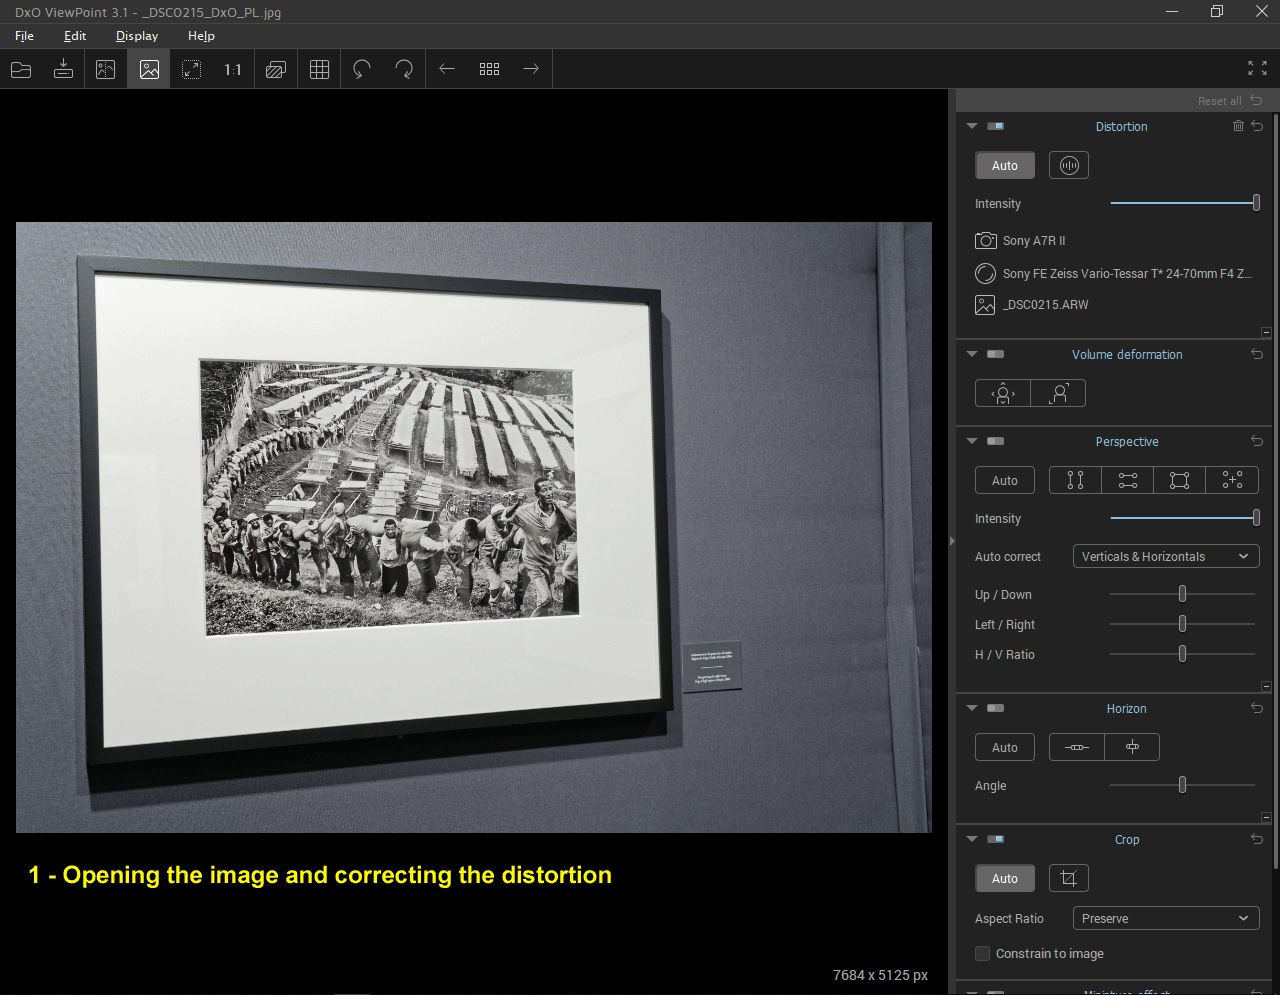The image size is (1280, 995).
Task: Click Auto in the Crop section
Action: point(1005,878)
